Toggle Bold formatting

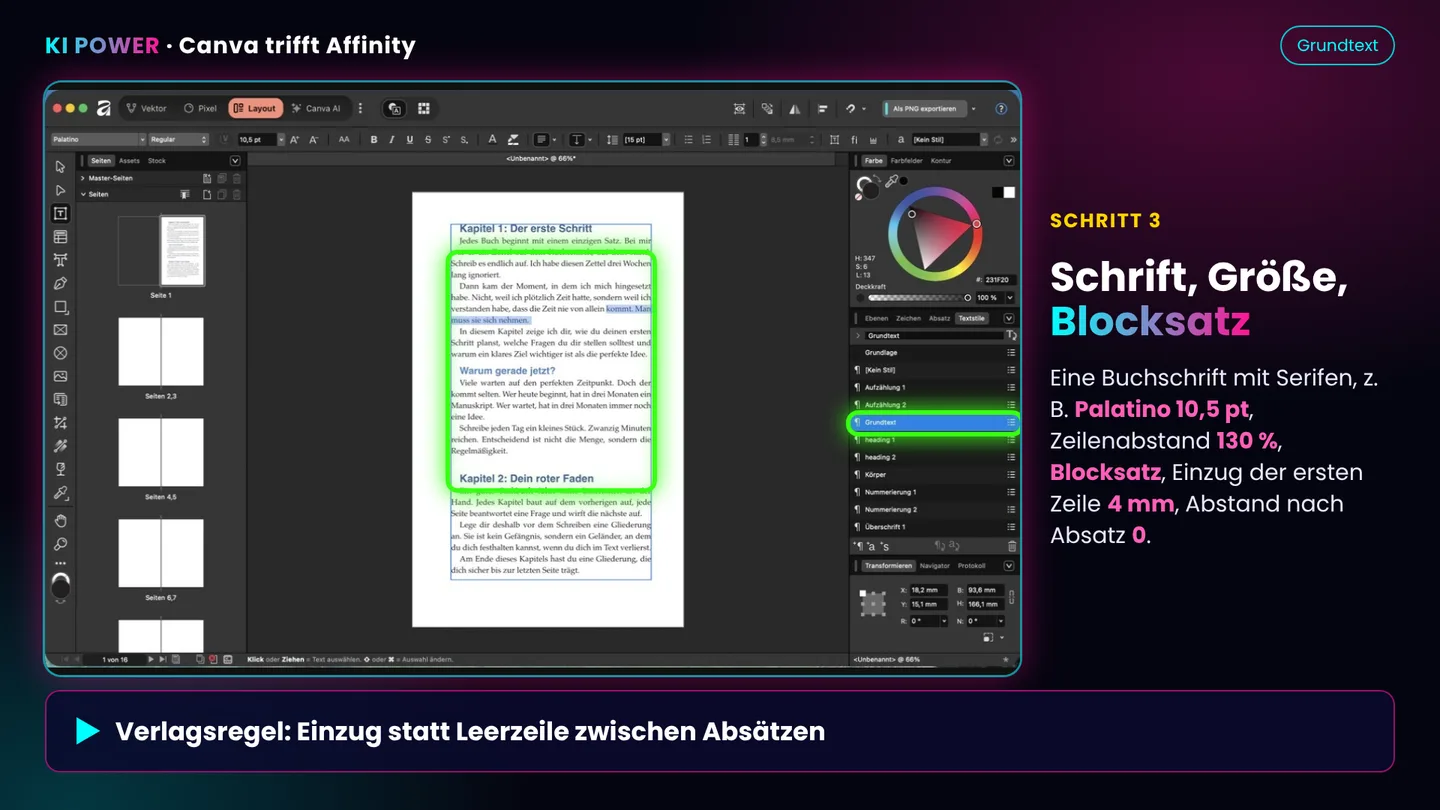point(374,140)
